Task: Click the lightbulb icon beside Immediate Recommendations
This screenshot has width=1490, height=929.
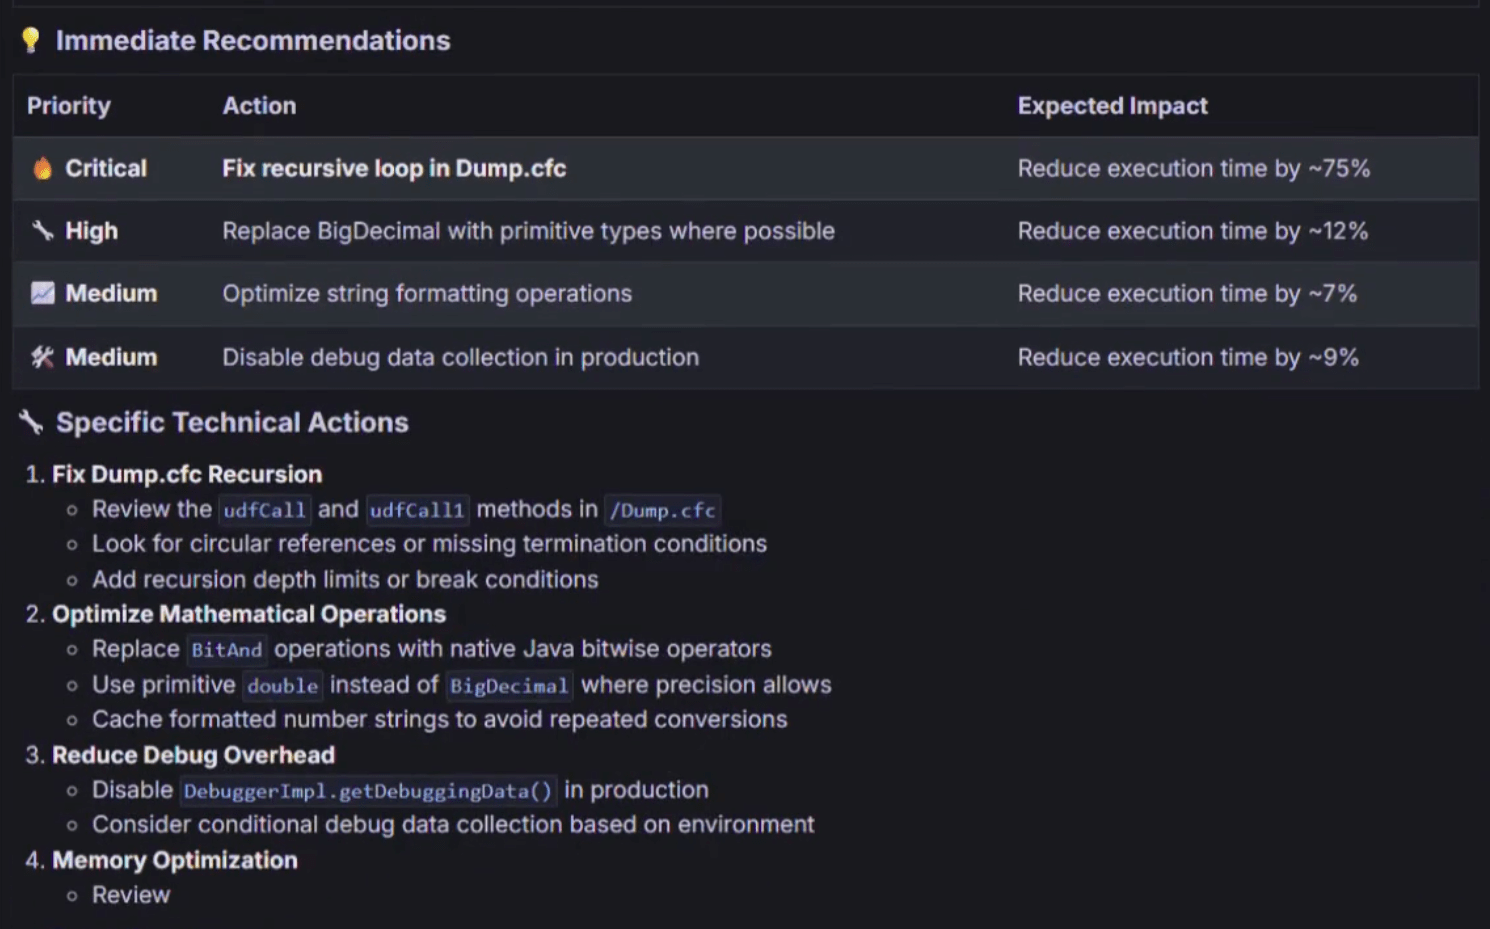Action: coord(30,40)
